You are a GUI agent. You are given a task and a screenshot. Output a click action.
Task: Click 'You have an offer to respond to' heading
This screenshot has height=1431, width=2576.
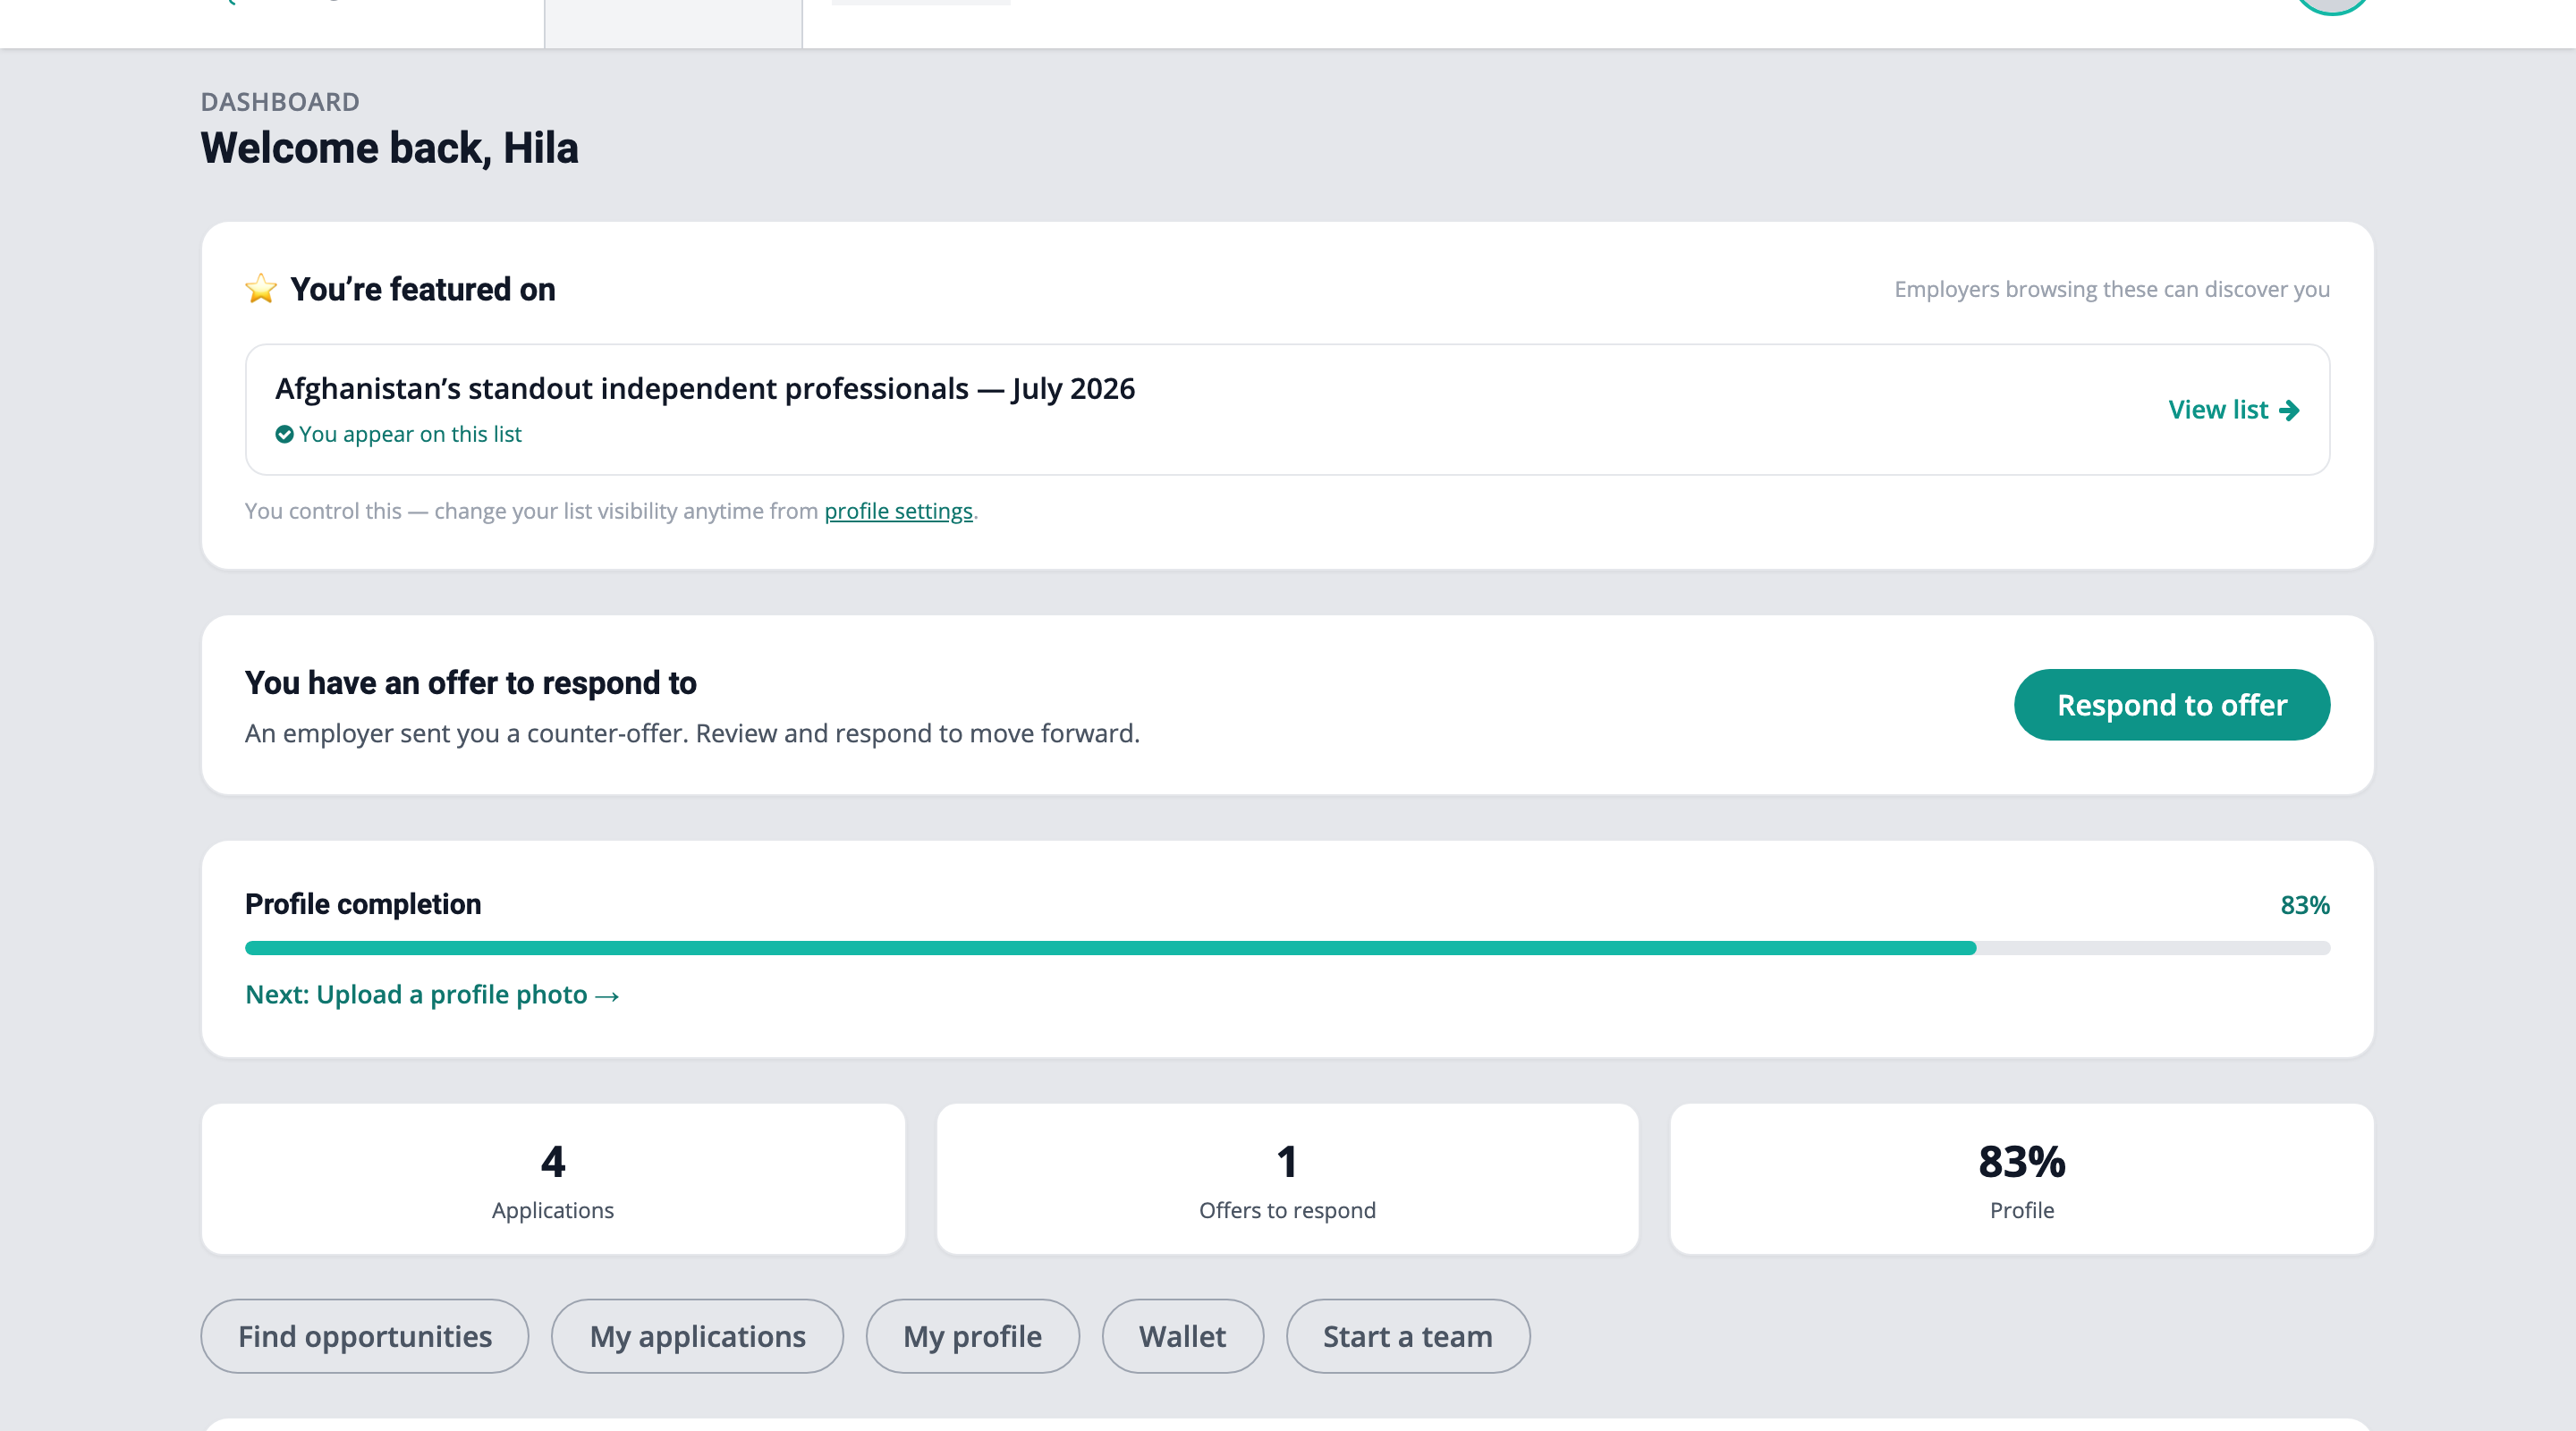click(x=471, y=683)
